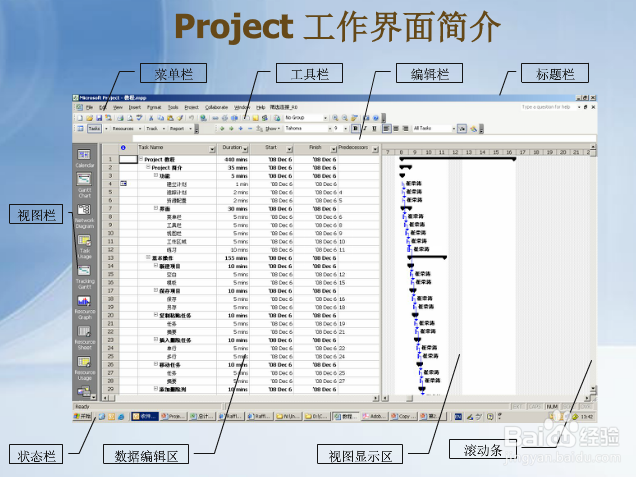Paste clipboard toolbar icon
Image resolution: width=636 pixels, height=477 pixels.
coord(170,118)
